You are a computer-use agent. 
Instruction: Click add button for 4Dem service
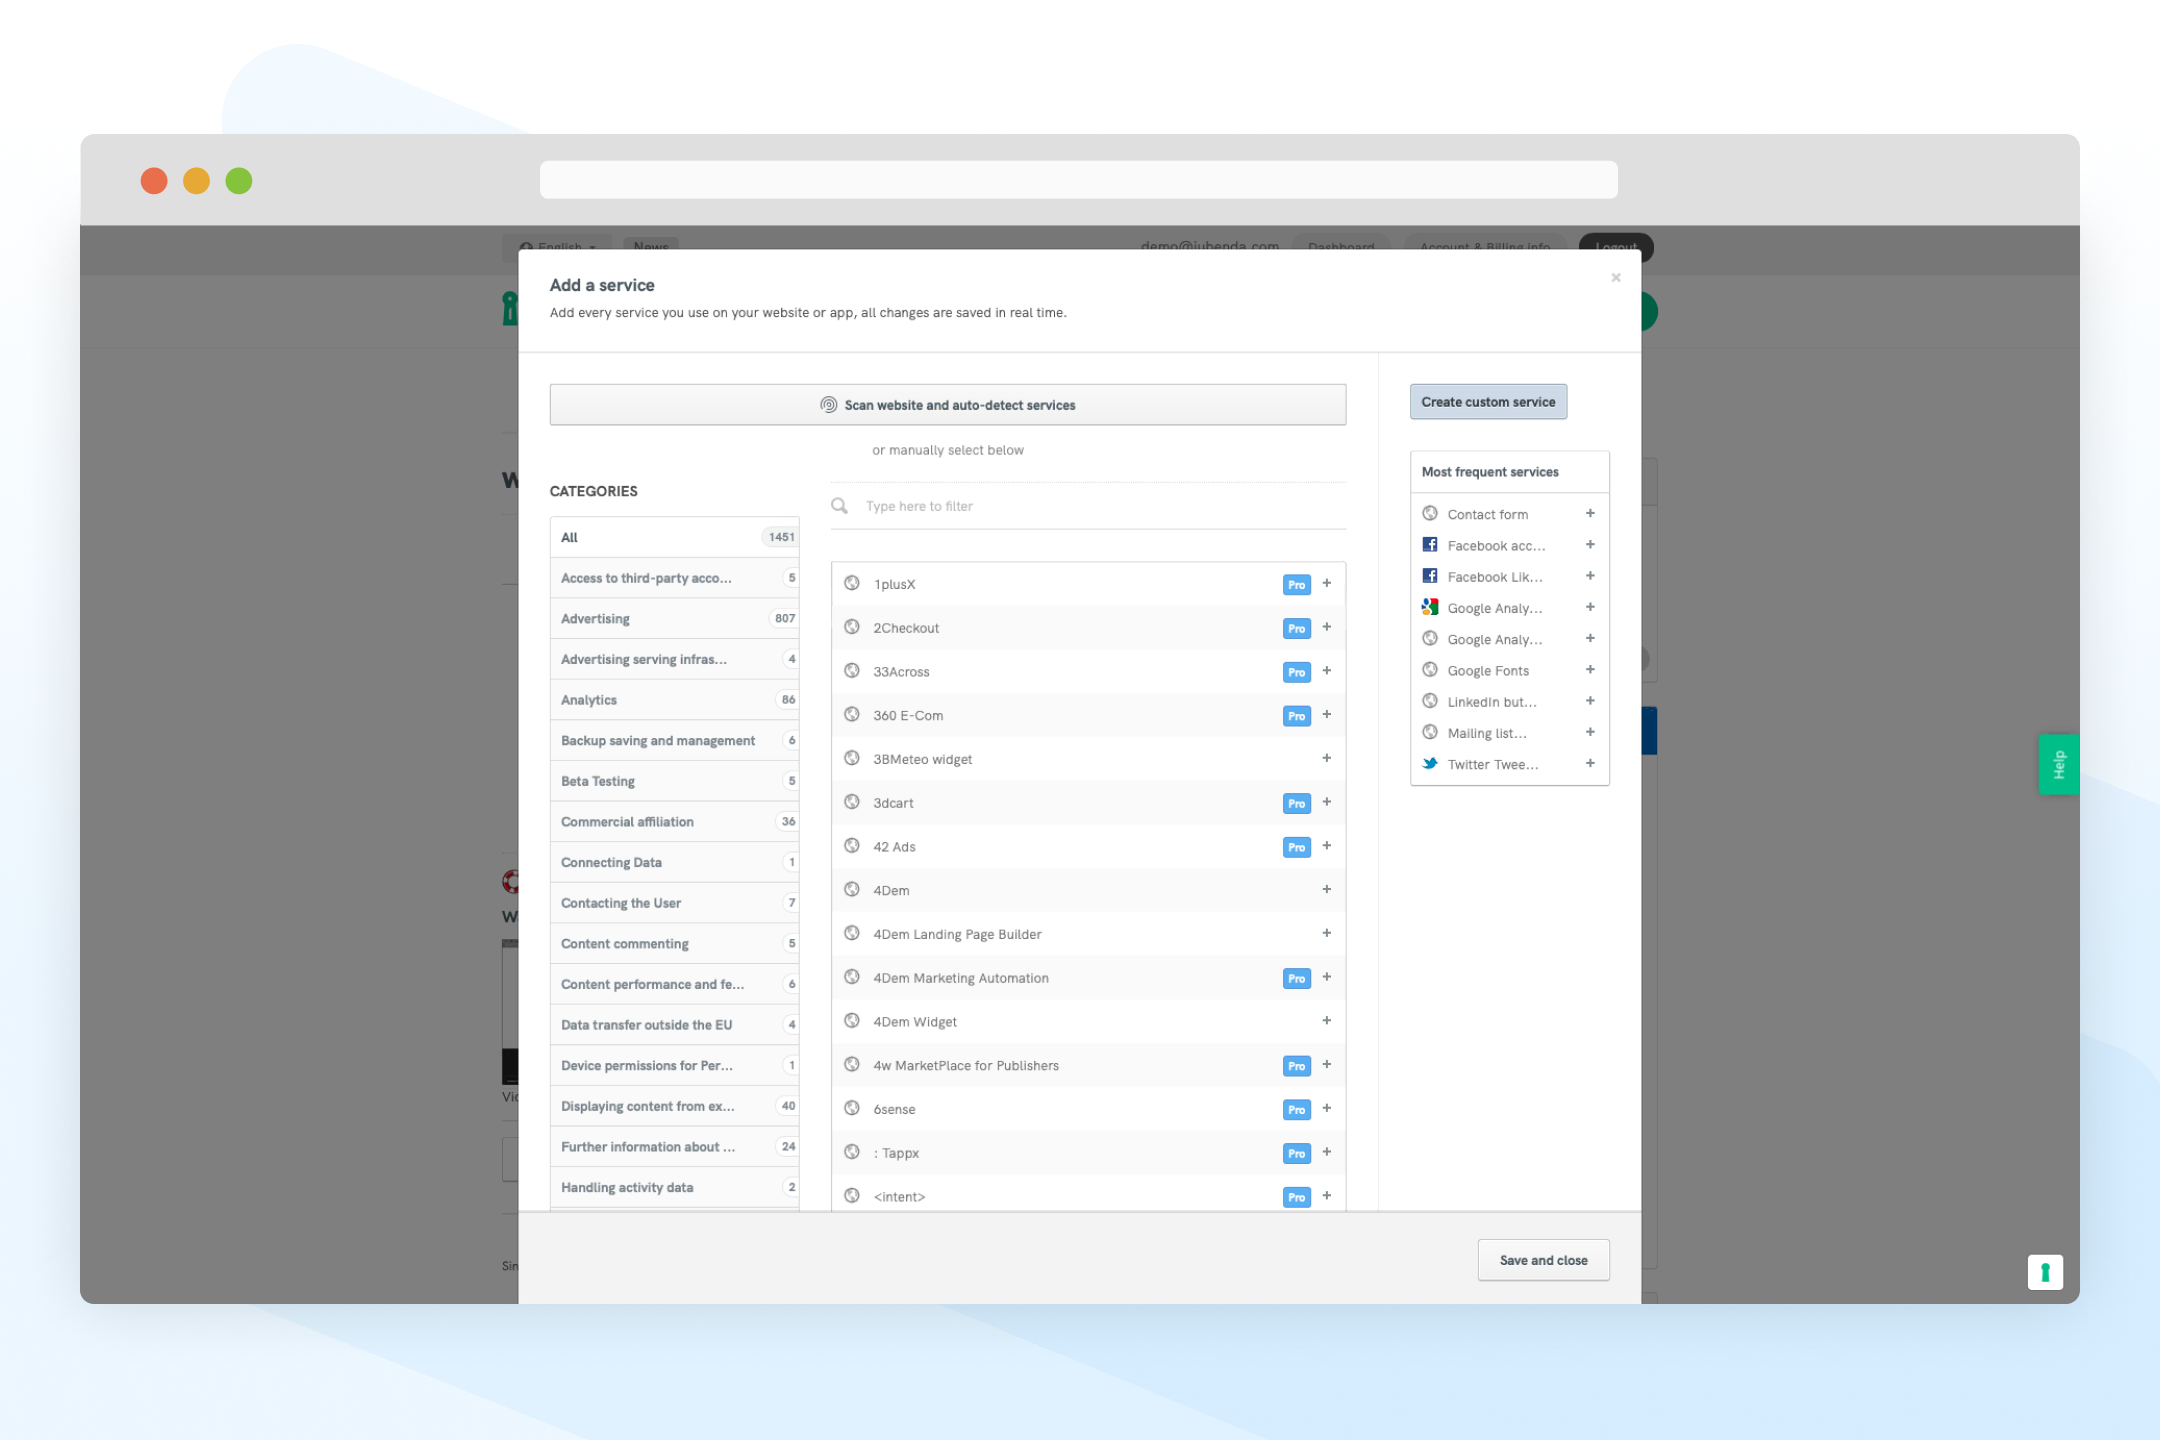coord(1328,890)
